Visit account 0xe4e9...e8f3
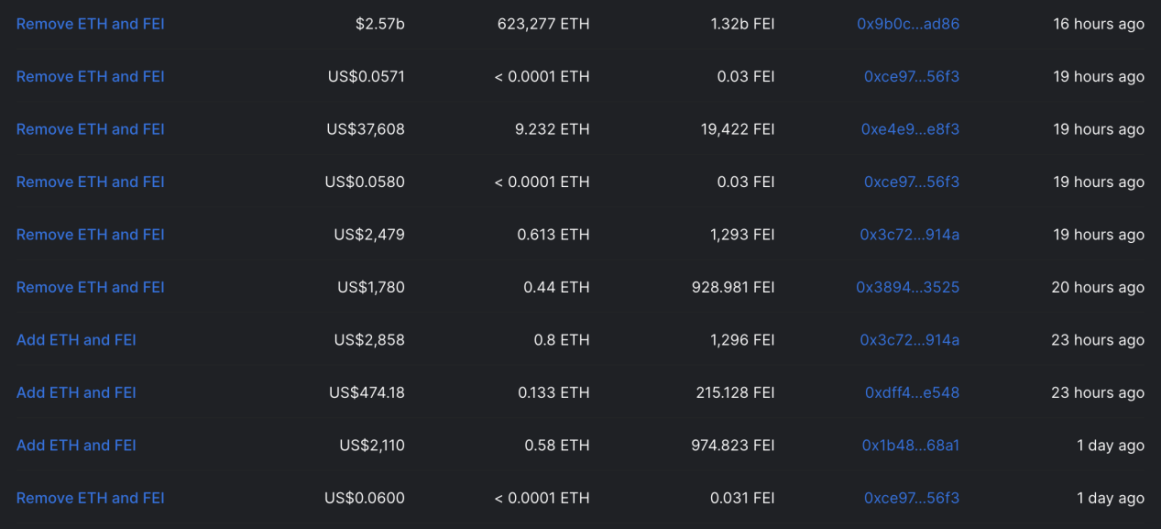The image size is (1161, 529). pyautogui.click(x=910, y=129)
